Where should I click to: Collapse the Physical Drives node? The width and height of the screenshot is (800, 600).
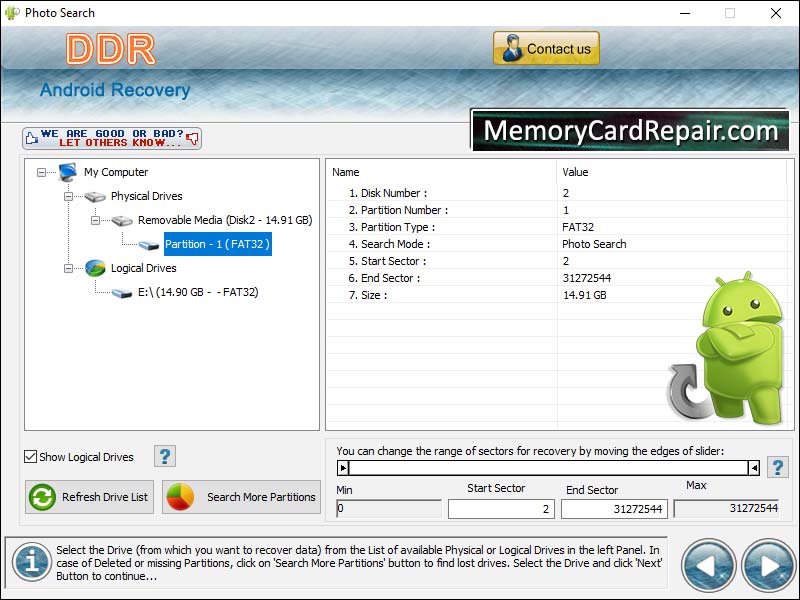(68, 196)
